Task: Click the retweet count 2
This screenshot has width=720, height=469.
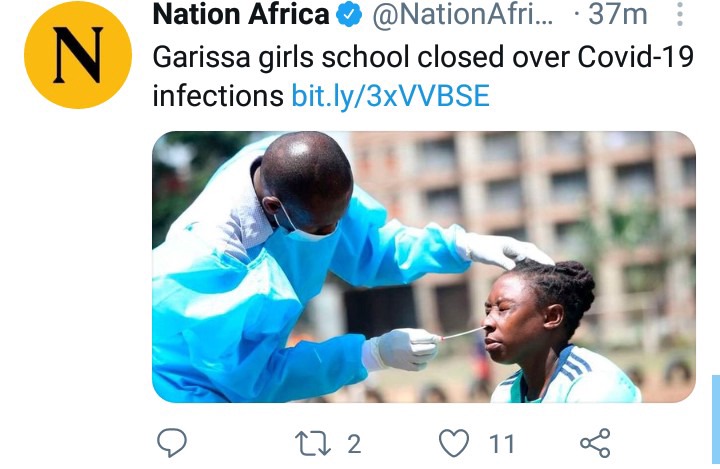Action: point(354,444)
